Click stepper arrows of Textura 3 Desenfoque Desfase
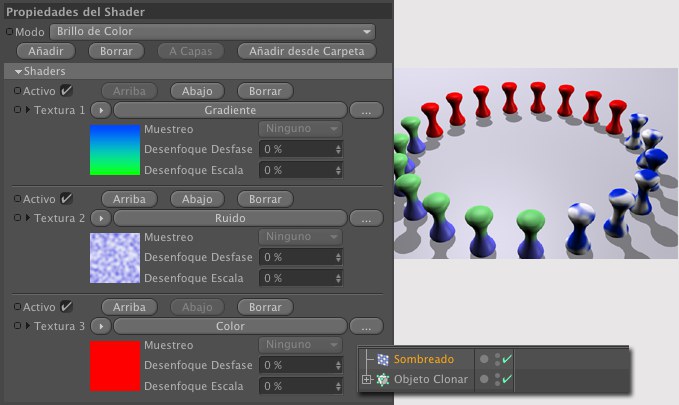The height and width of the screenshot is (405, 679). pyautogui.click(x=338, y=365)
